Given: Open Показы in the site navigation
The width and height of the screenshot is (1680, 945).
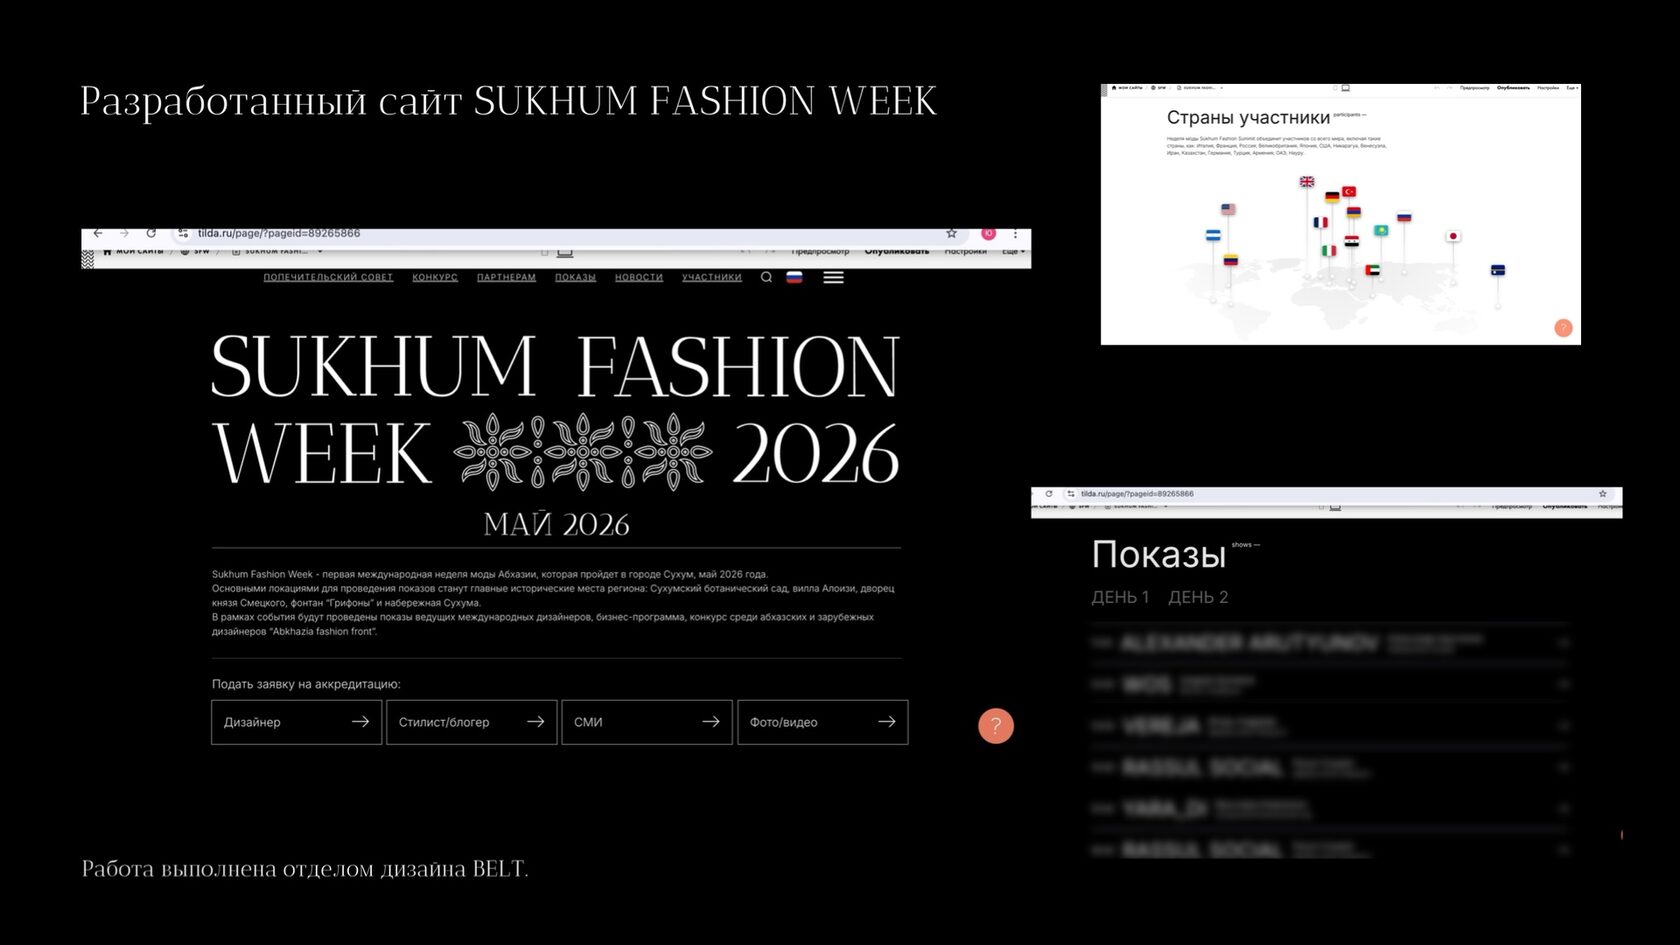Looking at the screenshot, I should 575,277.
